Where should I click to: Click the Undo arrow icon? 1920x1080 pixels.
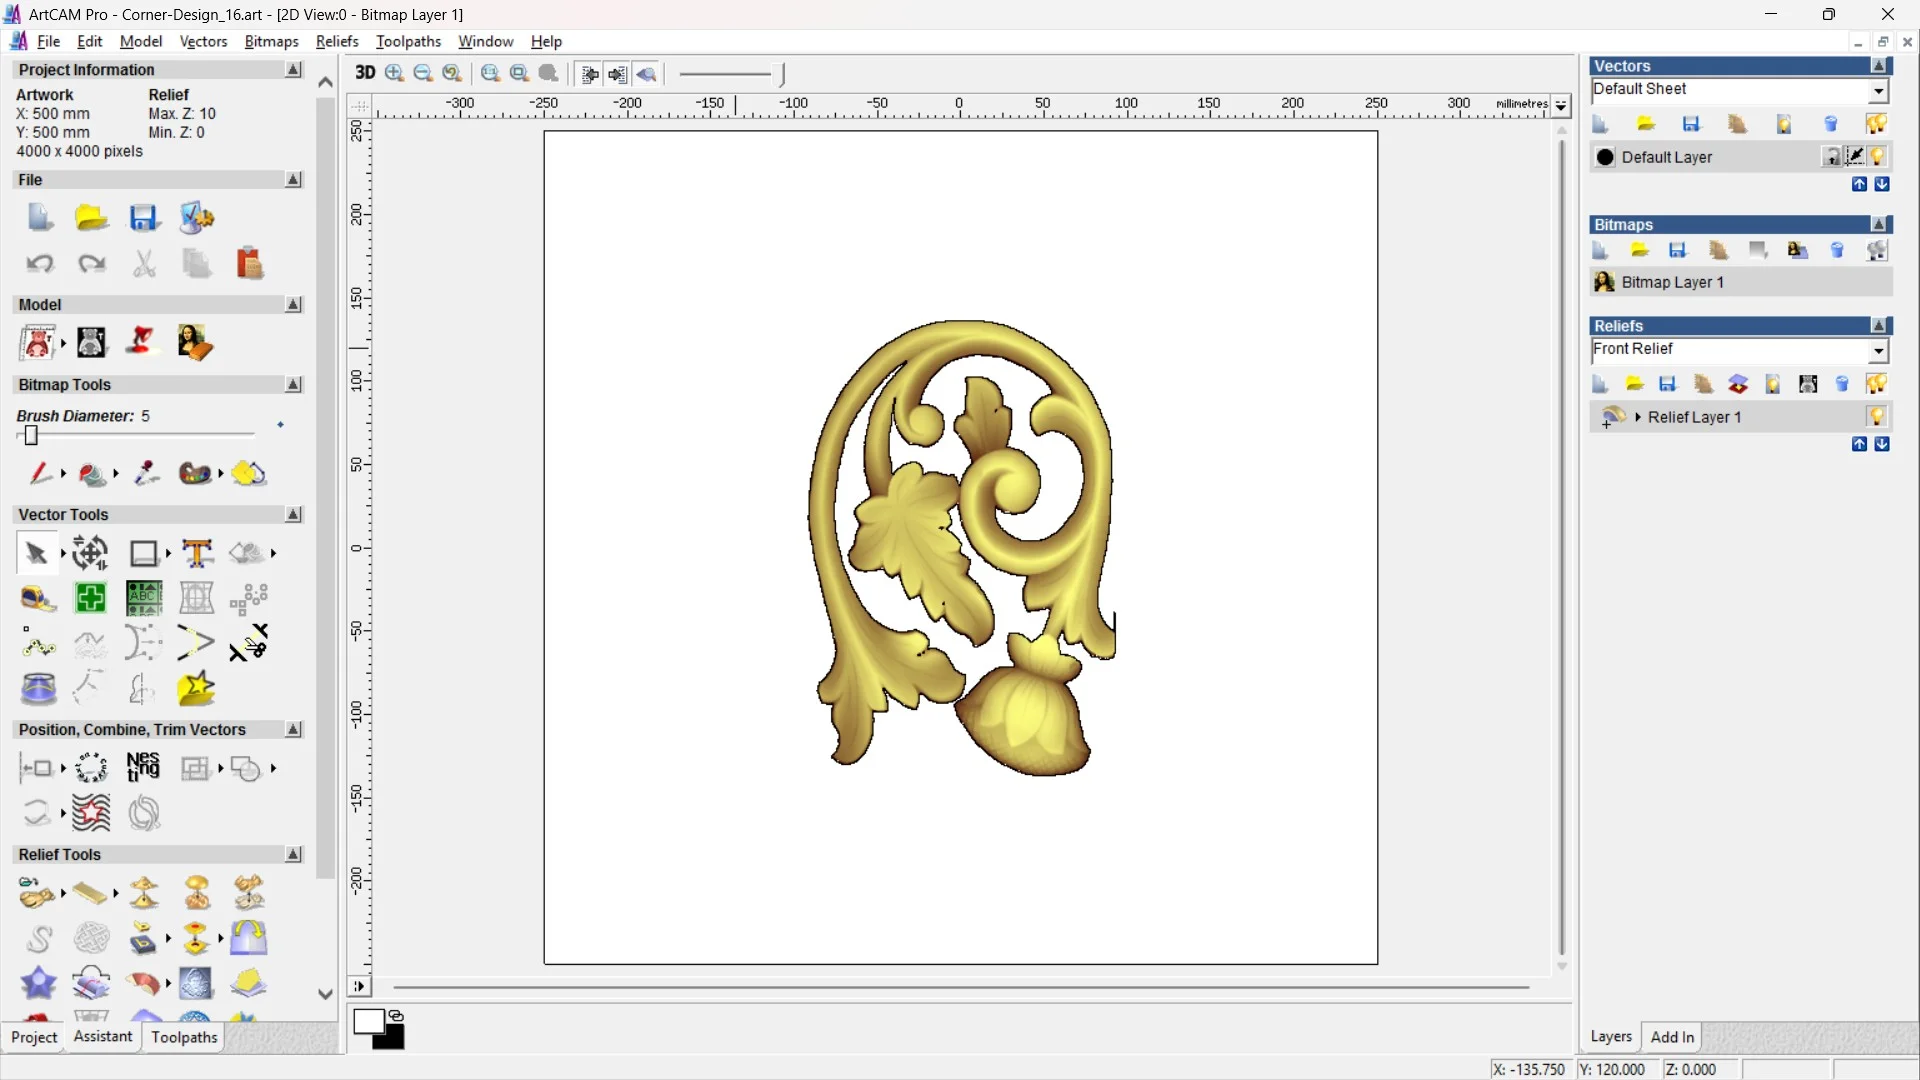(40, 264)
